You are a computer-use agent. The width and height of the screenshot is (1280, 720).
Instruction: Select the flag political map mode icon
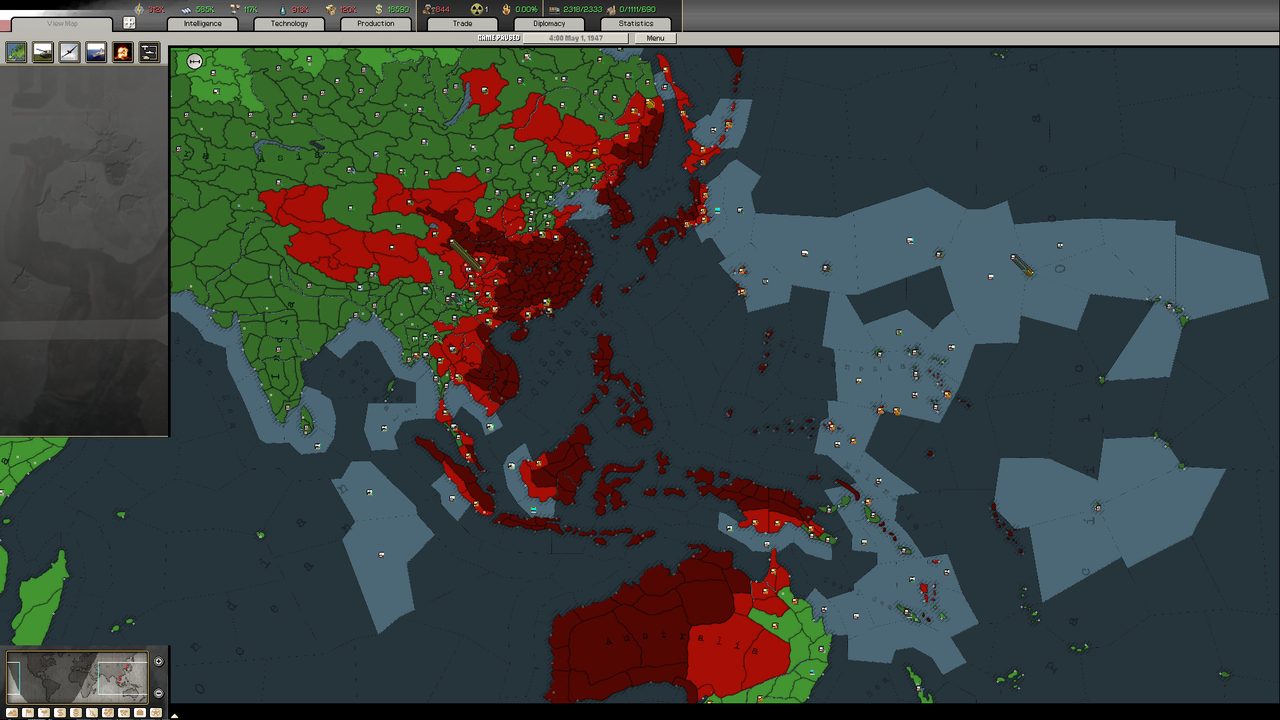click(x=28, y=712)
